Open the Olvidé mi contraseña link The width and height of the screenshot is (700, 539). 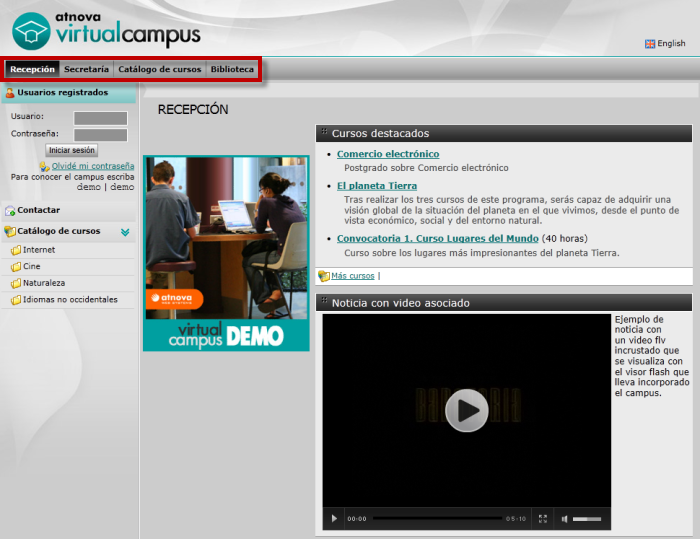pyautogui.click(x=93, y=166)
